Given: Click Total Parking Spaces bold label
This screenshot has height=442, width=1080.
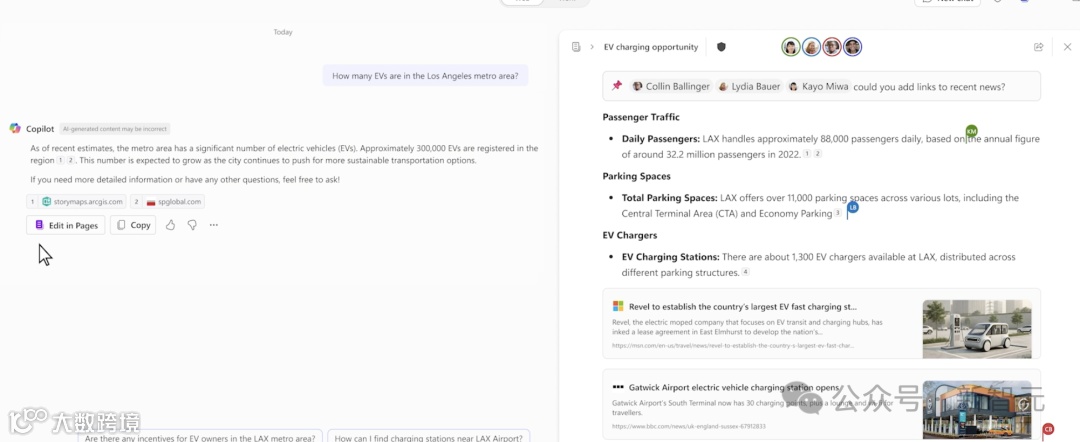Looking at the screenshot, I should tap(669, 198).
